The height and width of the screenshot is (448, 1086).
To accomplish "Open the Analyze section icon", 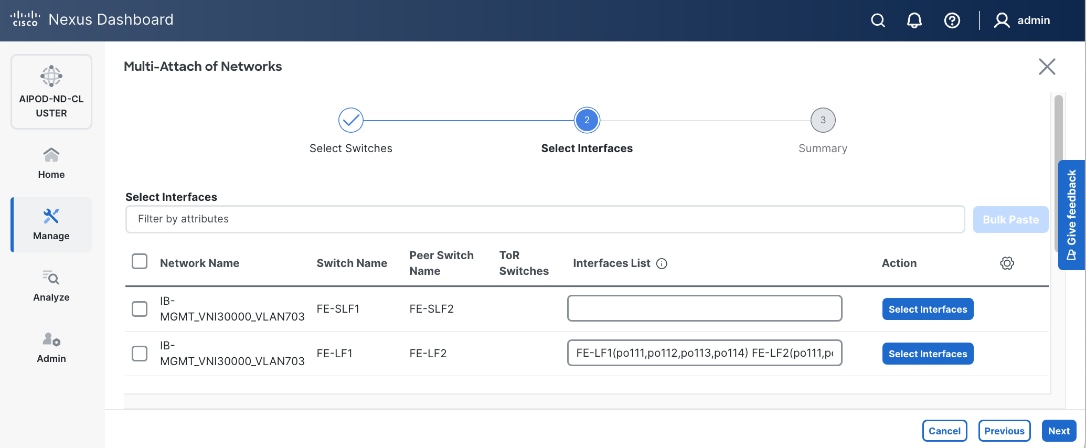I will point(51,278).
